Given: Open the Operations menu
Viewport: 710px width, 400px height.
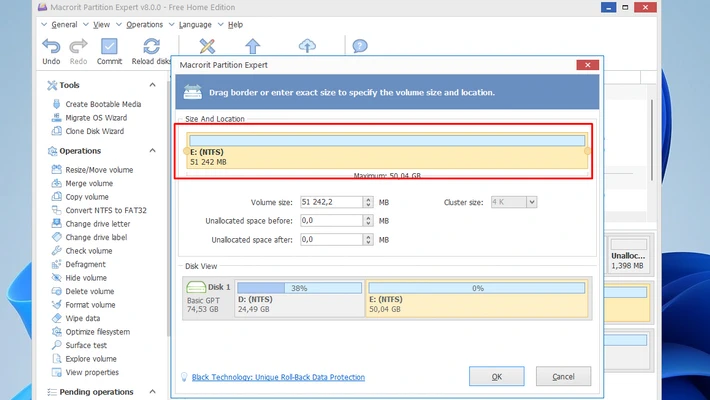Looking at the screenshot, I should pyautogui.click(x=144, y=24).
